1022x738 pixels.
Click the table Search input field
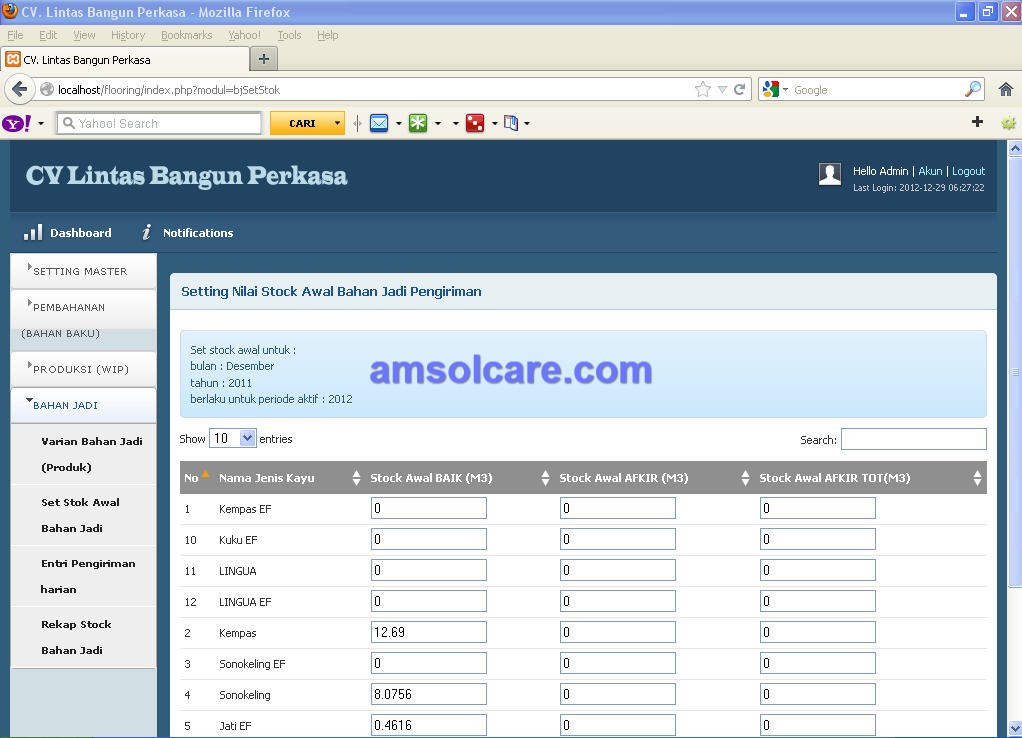914,439
